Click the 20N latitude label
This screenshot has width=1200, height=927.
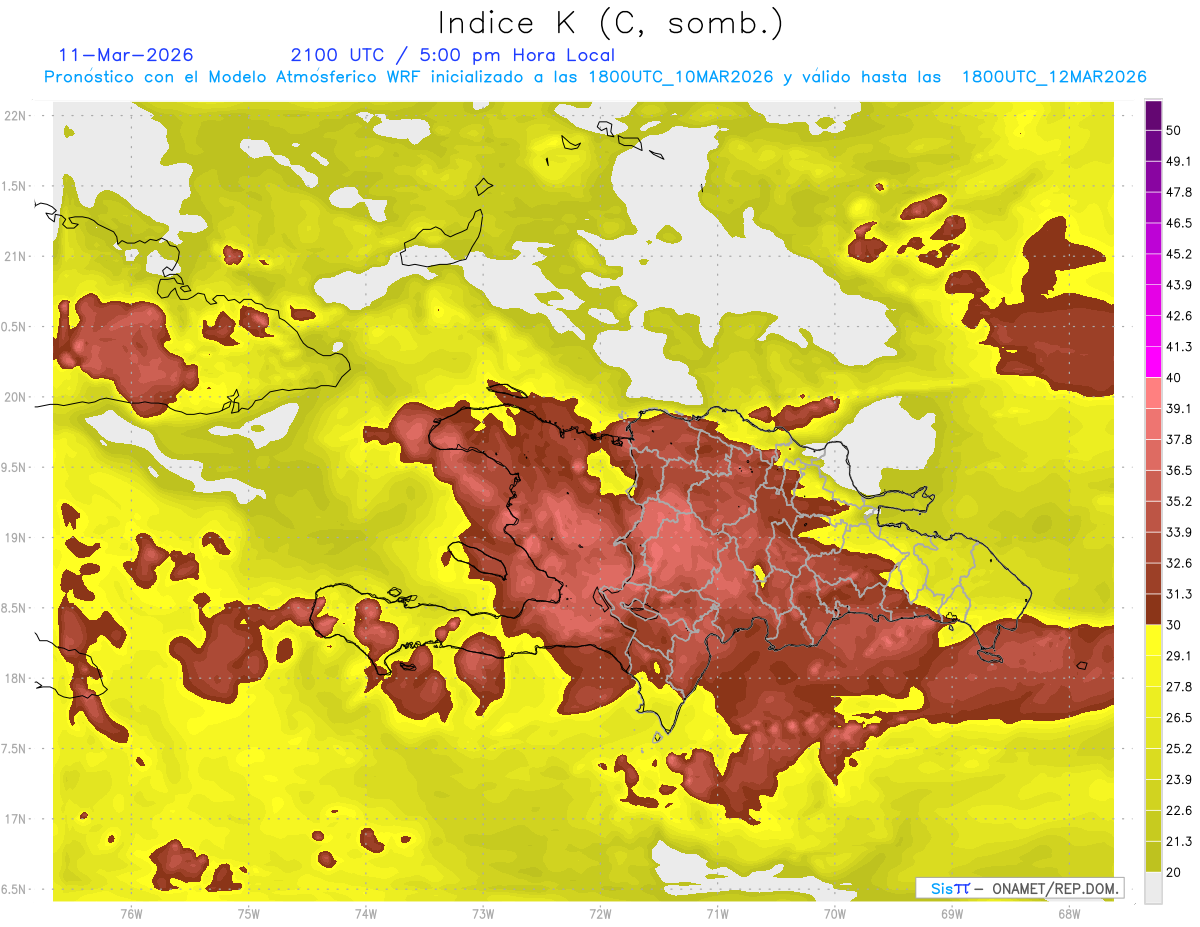17,397
